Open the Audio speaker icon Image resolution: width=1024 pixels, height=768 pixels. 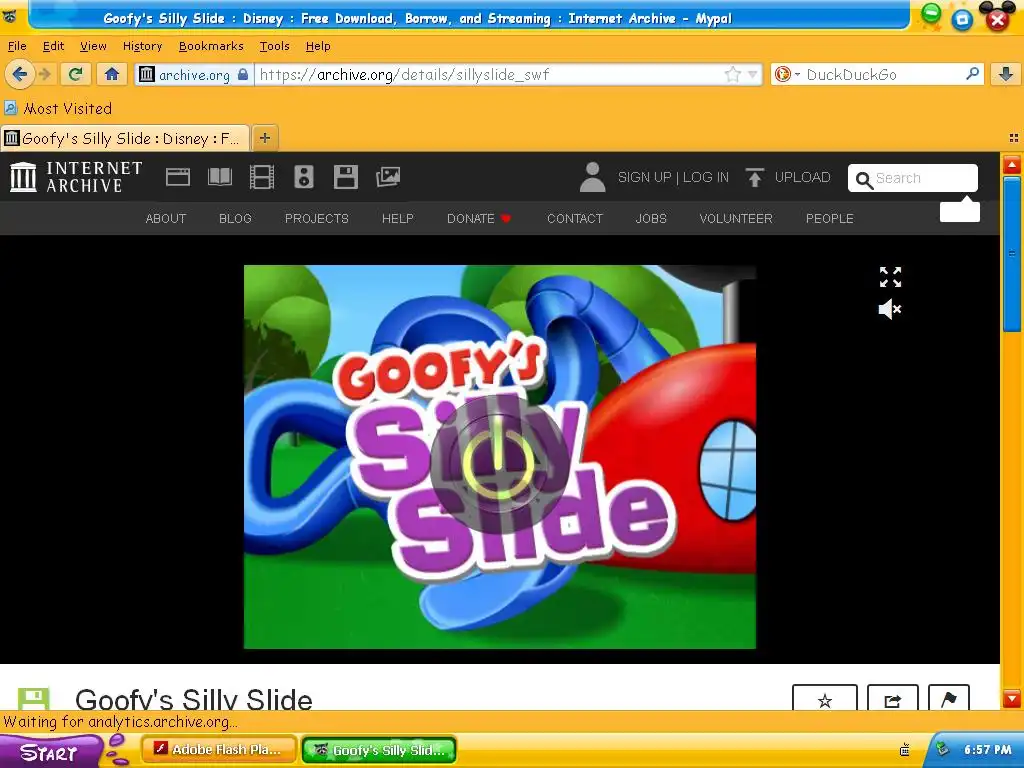coord(304,177)
